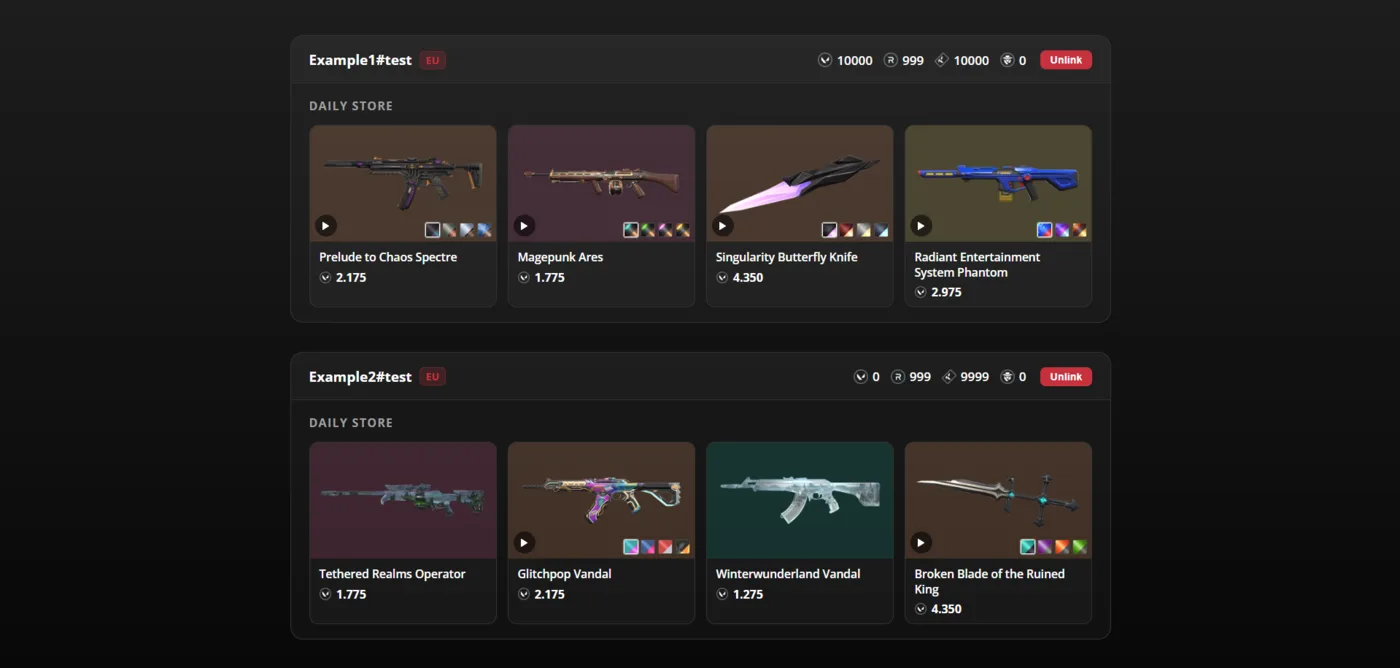Click the EU region badge beside Example2#test
Screen dimensions: 1400x668
(433, 377)
